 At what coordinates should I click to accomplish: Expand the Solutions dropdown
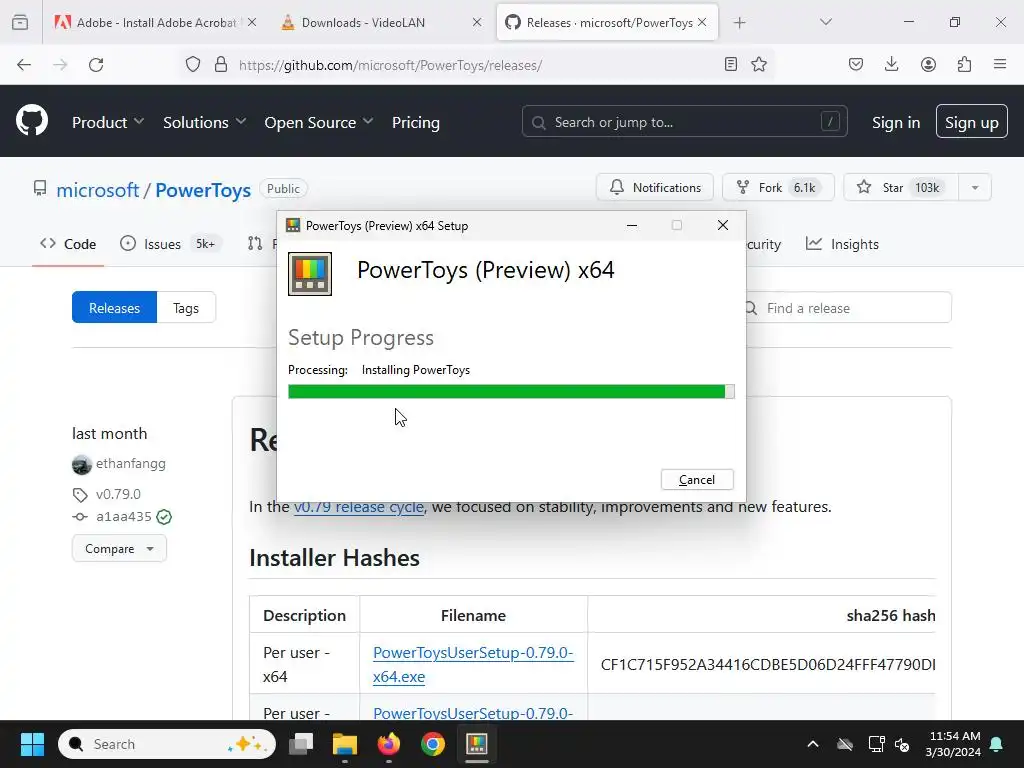[204, 122]
